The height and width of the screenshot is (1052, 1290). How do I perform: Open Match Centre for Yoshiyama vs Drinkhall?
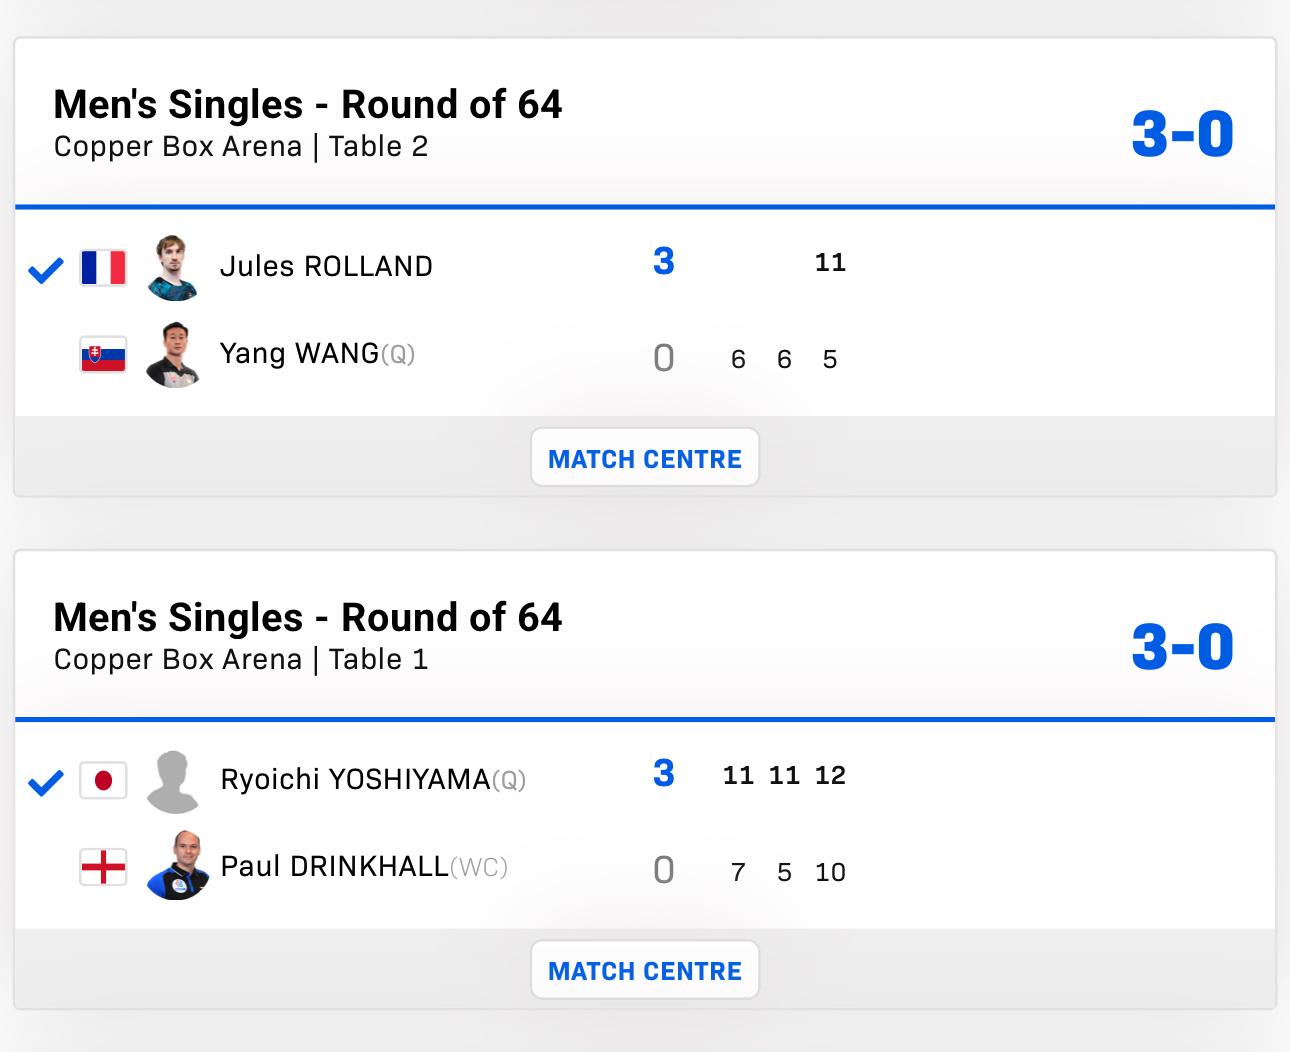click(x=645, y=970)
